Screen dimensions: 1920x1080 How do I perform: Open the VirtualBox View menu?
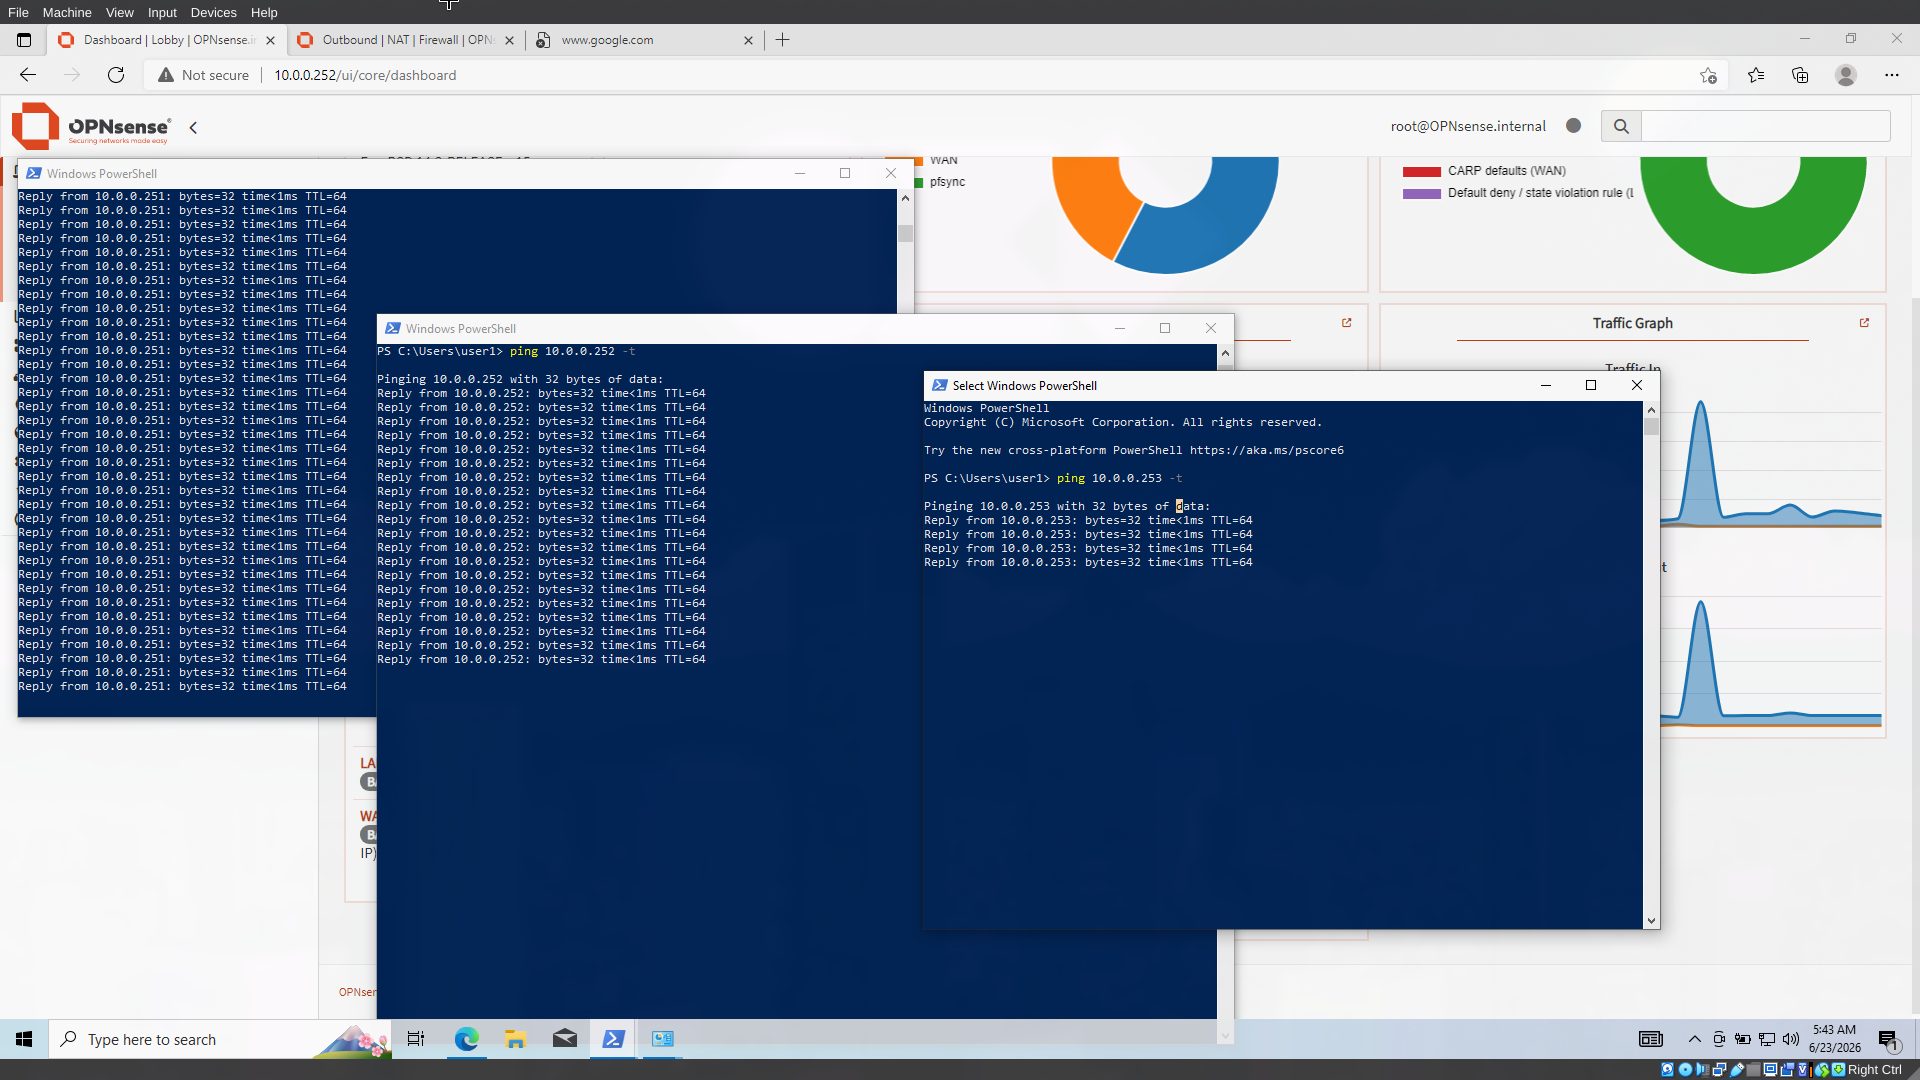coord(119,12)
